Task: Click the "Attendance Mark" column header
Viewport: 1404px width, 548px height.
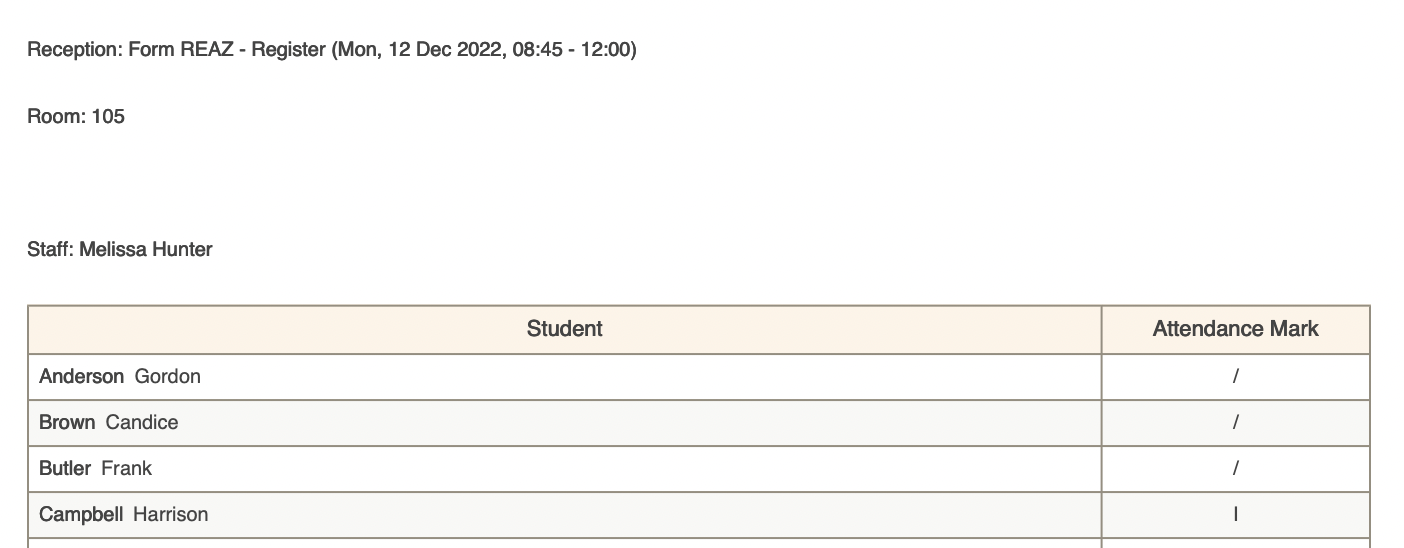Action: click(1235, 329)
